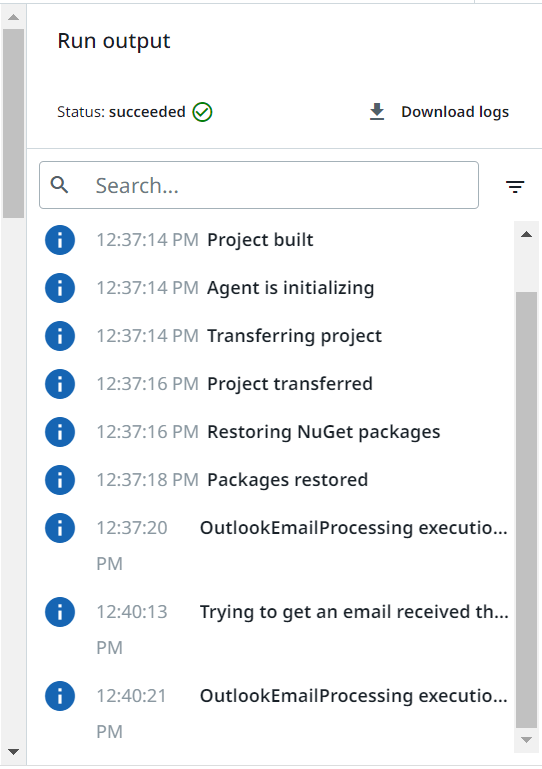Click info icon beside Trying to get an email
Viewport: 542px width, 769px height.
coord(60,612)
